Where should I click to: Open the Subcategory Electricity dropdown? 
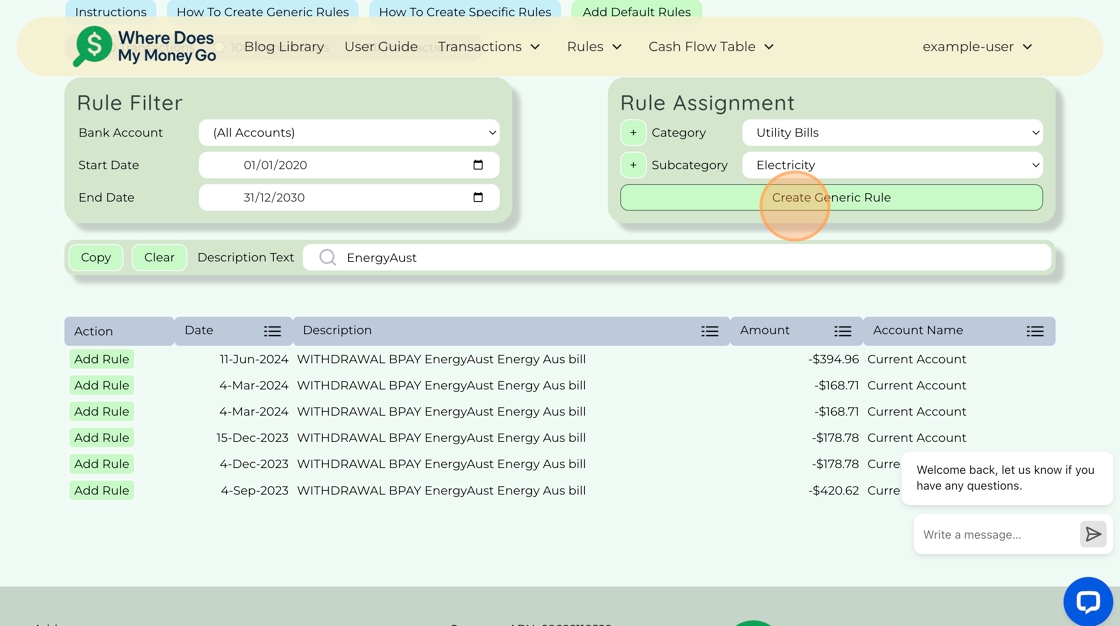(x=892, y=165)
